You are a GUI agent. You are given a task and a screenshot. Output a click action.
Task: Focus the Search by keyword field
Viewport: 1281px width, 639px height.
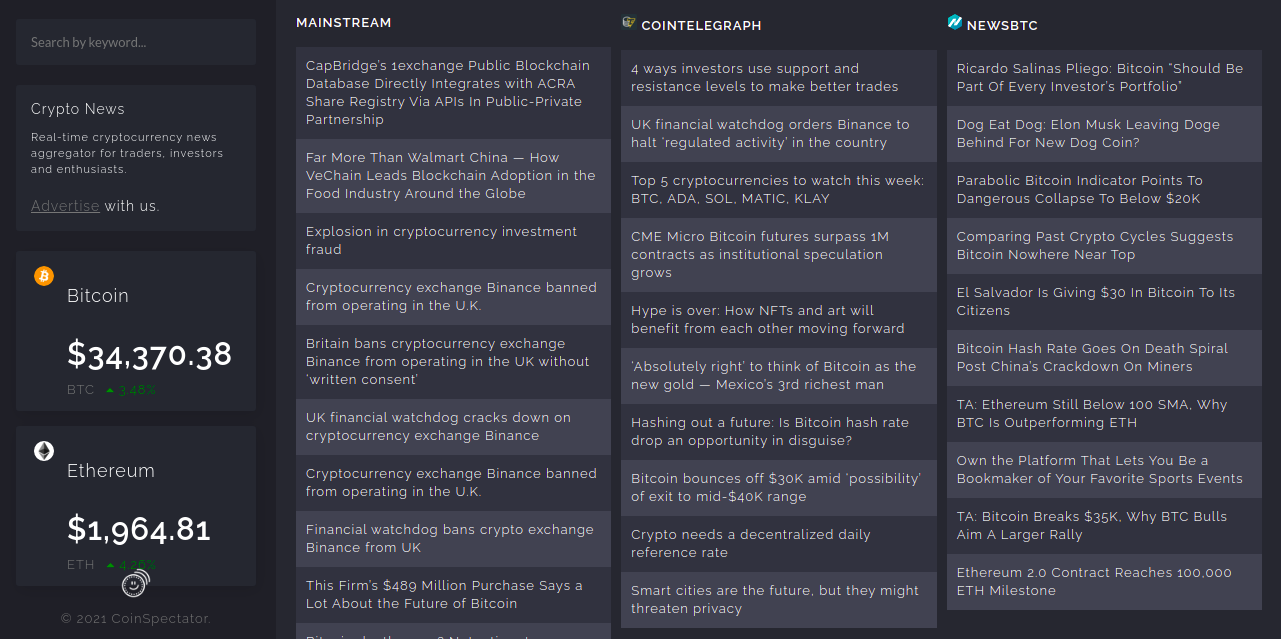(136, 42)
